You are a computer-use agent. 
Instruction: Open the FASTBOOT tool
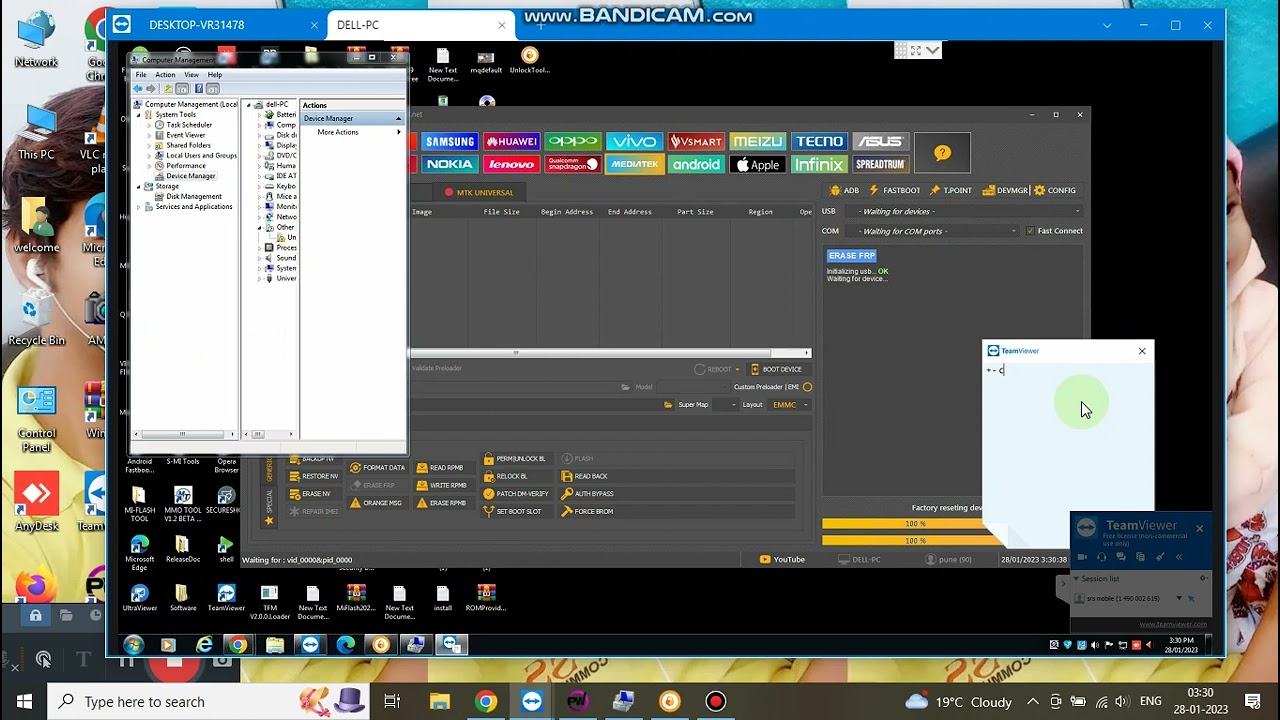pos(895,190)
